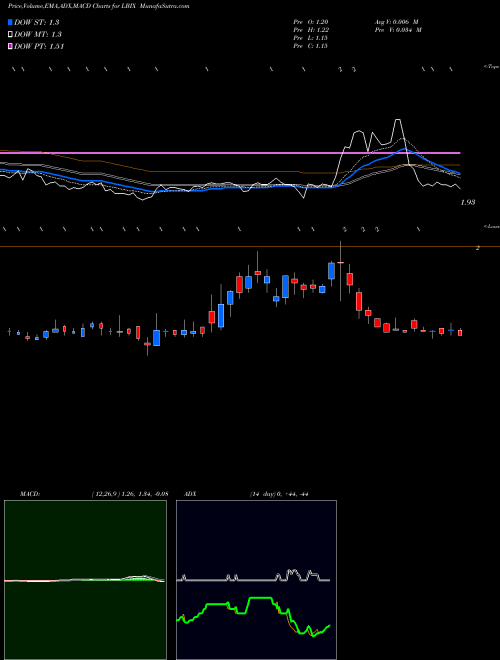Viewport: 500px width, 660px height.
Task: Click the tallest blue candlestick near the uptrend
Action: click(221, 315)
